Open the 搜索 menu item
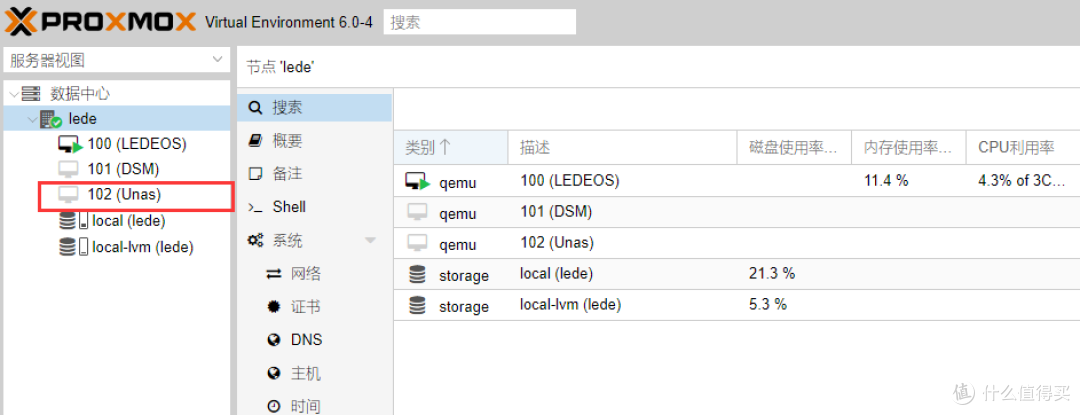Image resolution: width=1080 pixels, height=415 pixels. [314, 108]
